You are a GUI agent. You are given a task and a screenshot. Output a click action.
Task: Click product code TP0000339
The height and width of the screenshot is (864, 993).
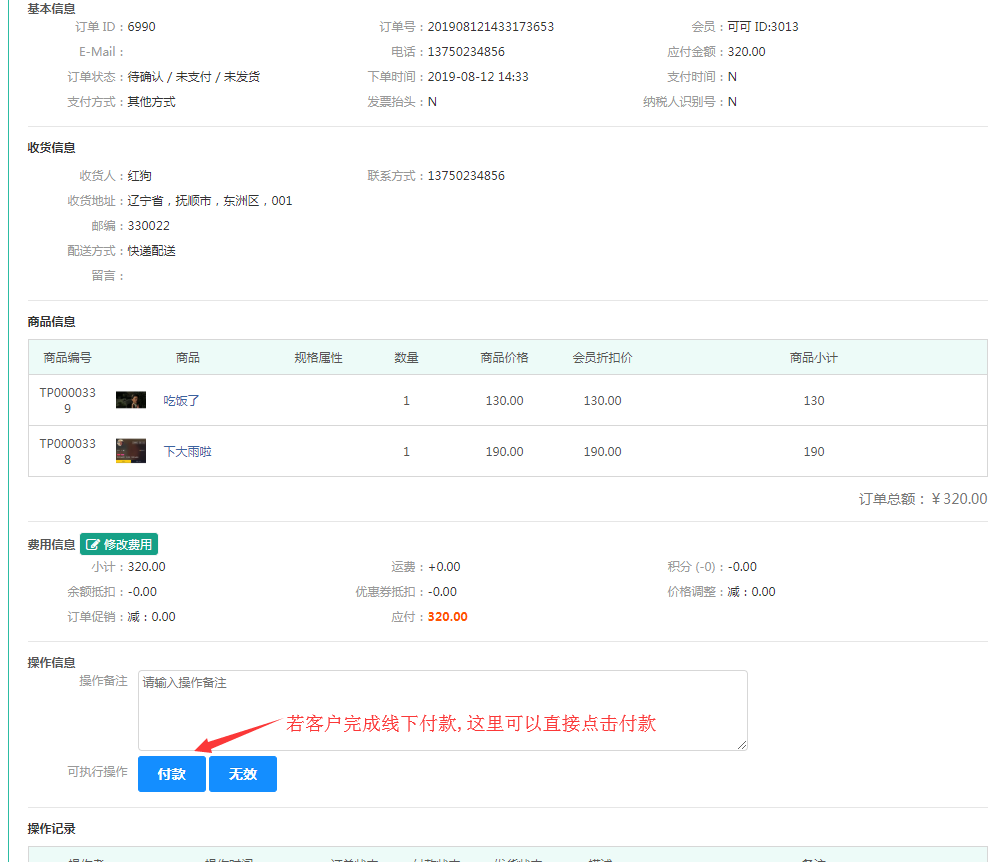pyautogui.click(x=67, y=400)
